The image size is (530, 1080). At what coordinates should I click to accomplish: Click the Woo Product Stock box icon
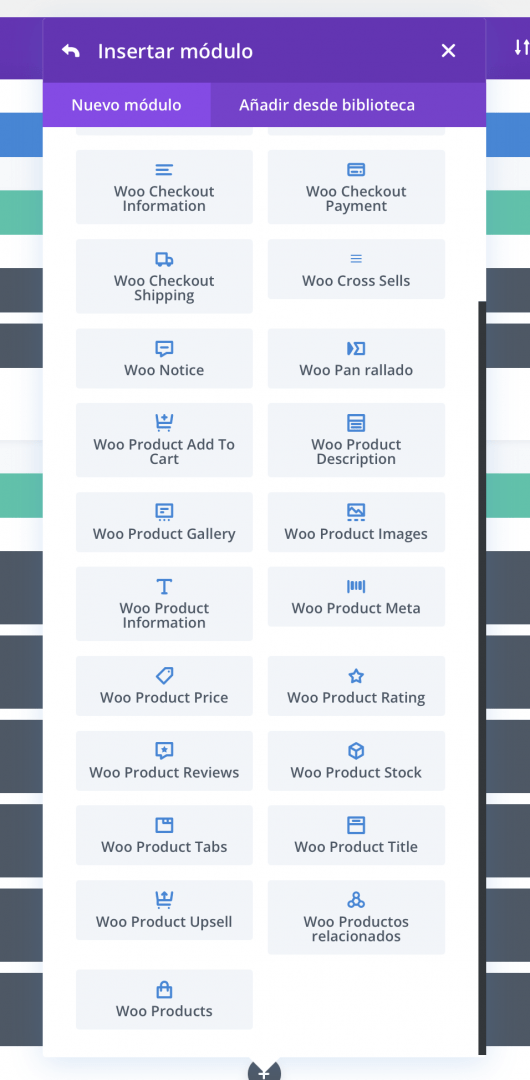(356, 751)
